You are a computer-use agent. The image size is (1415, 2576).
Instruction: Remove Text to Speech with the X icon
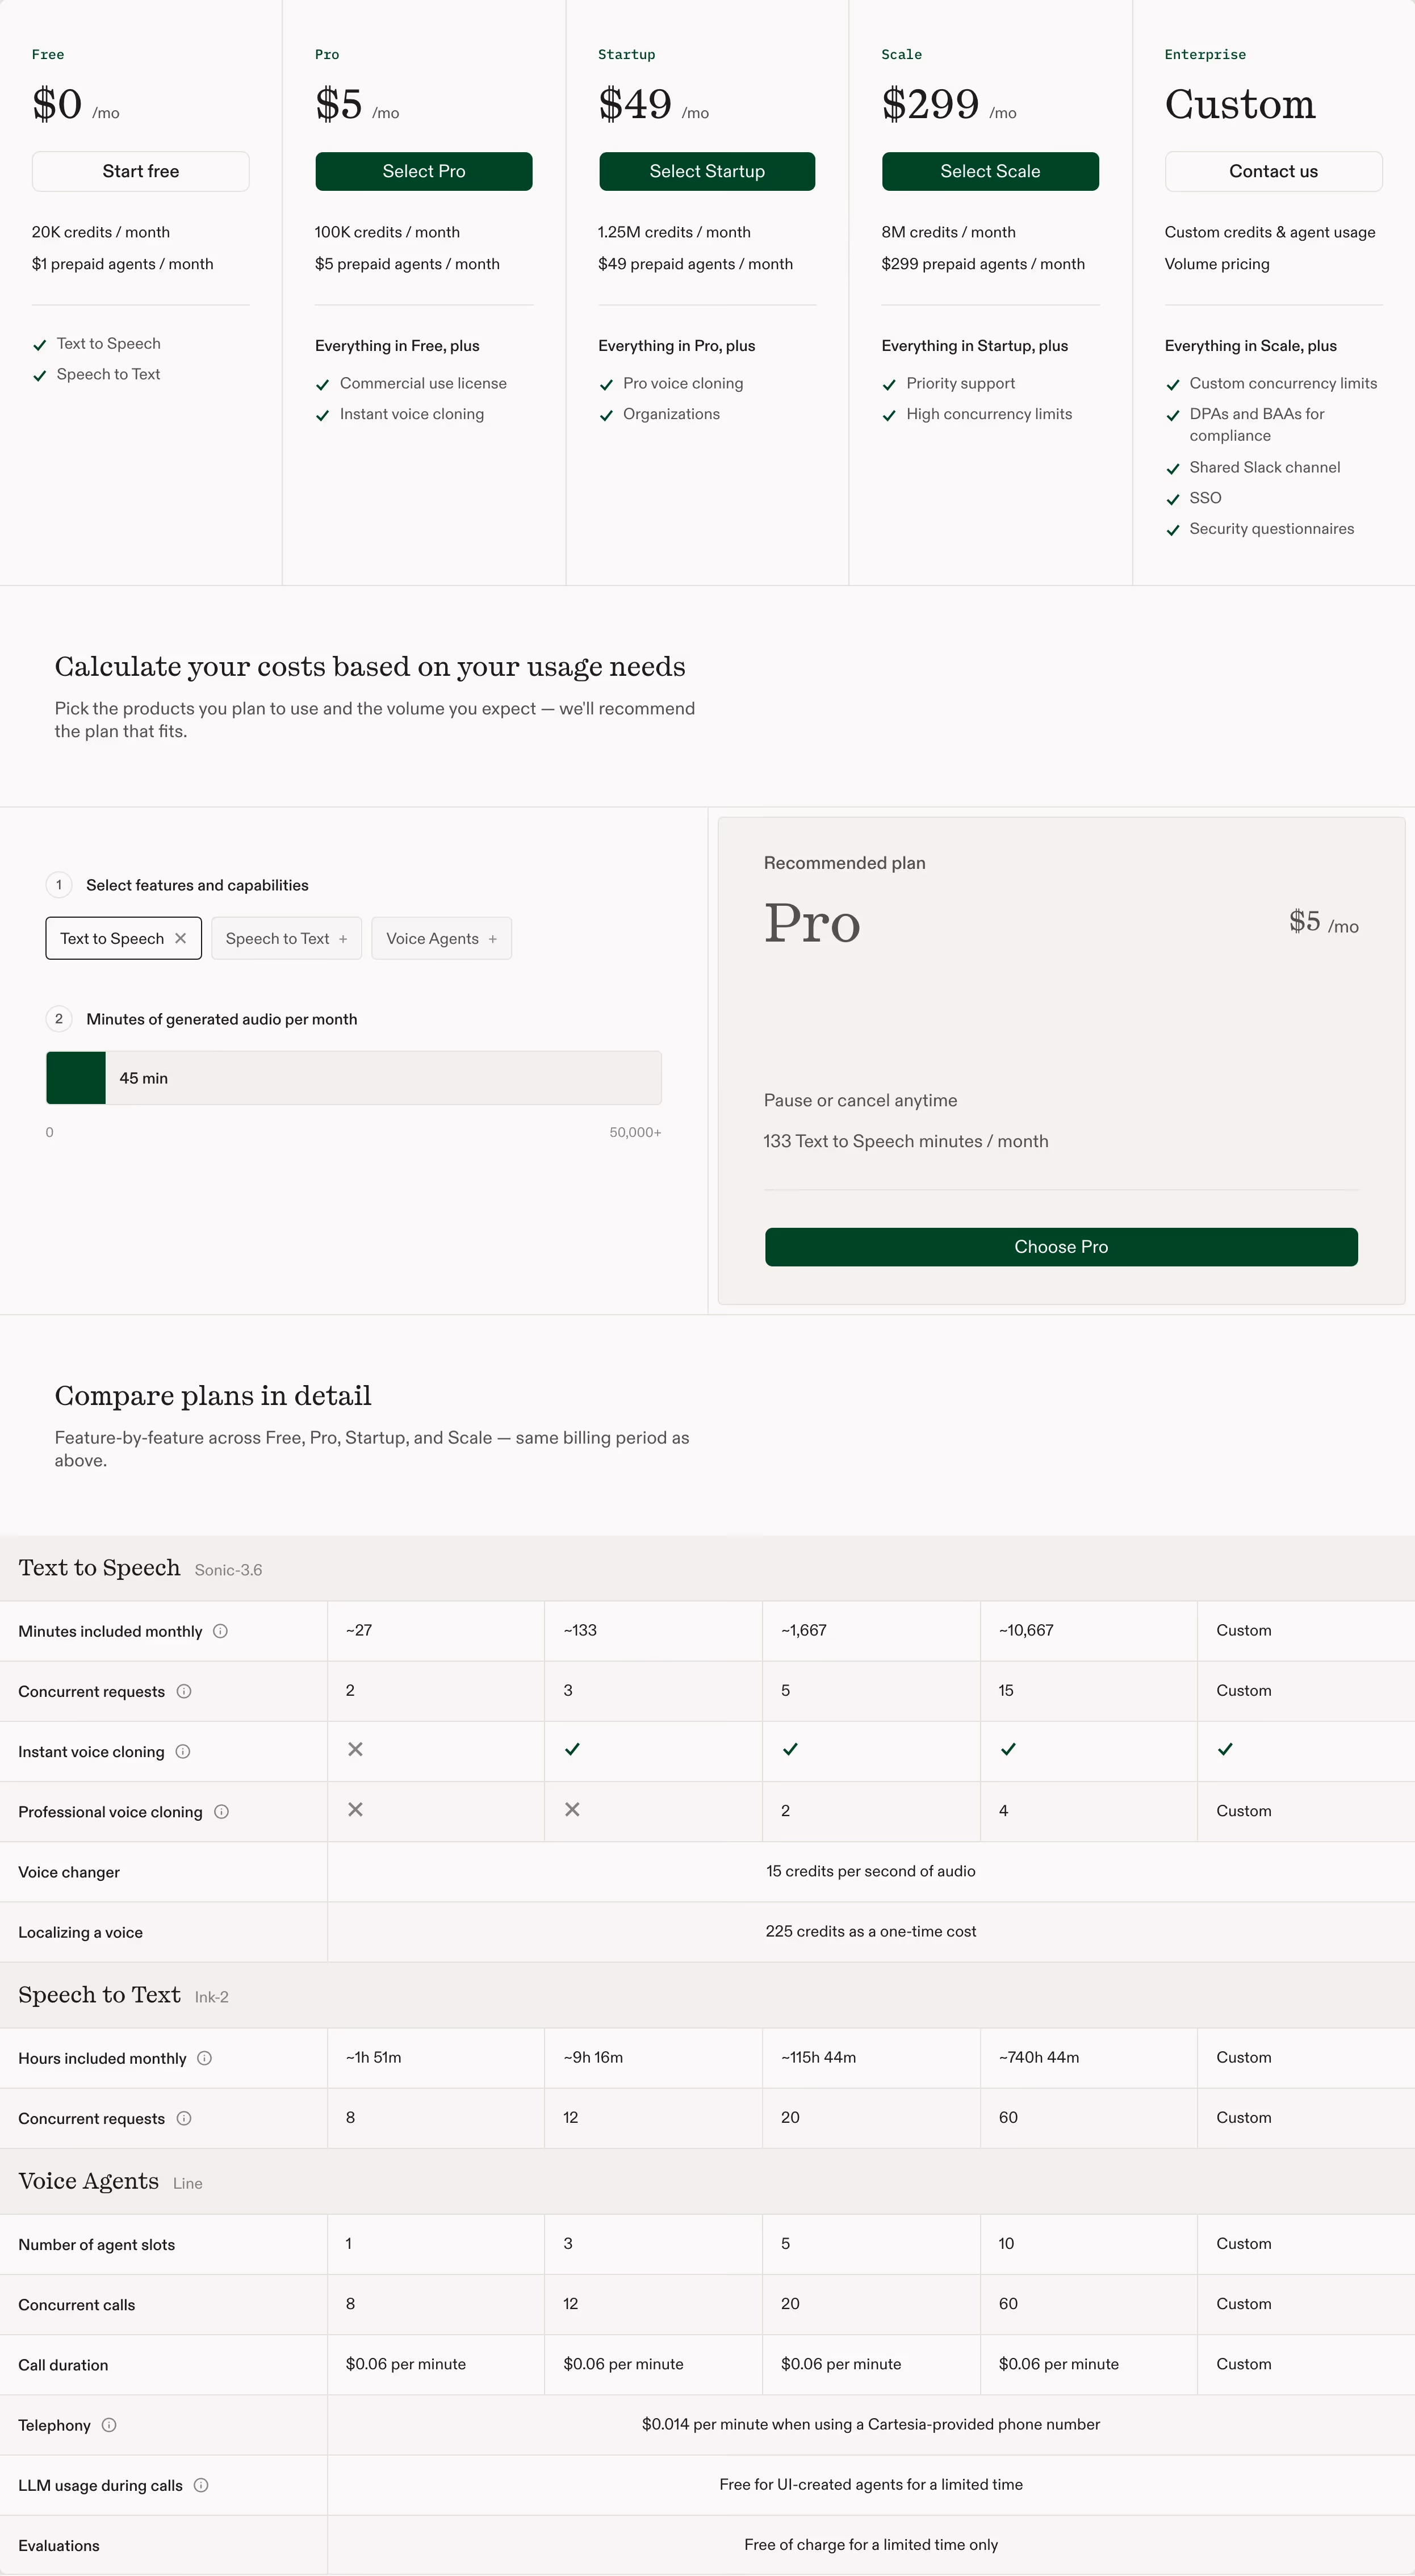pyautogui.click(x=181, y=938)
